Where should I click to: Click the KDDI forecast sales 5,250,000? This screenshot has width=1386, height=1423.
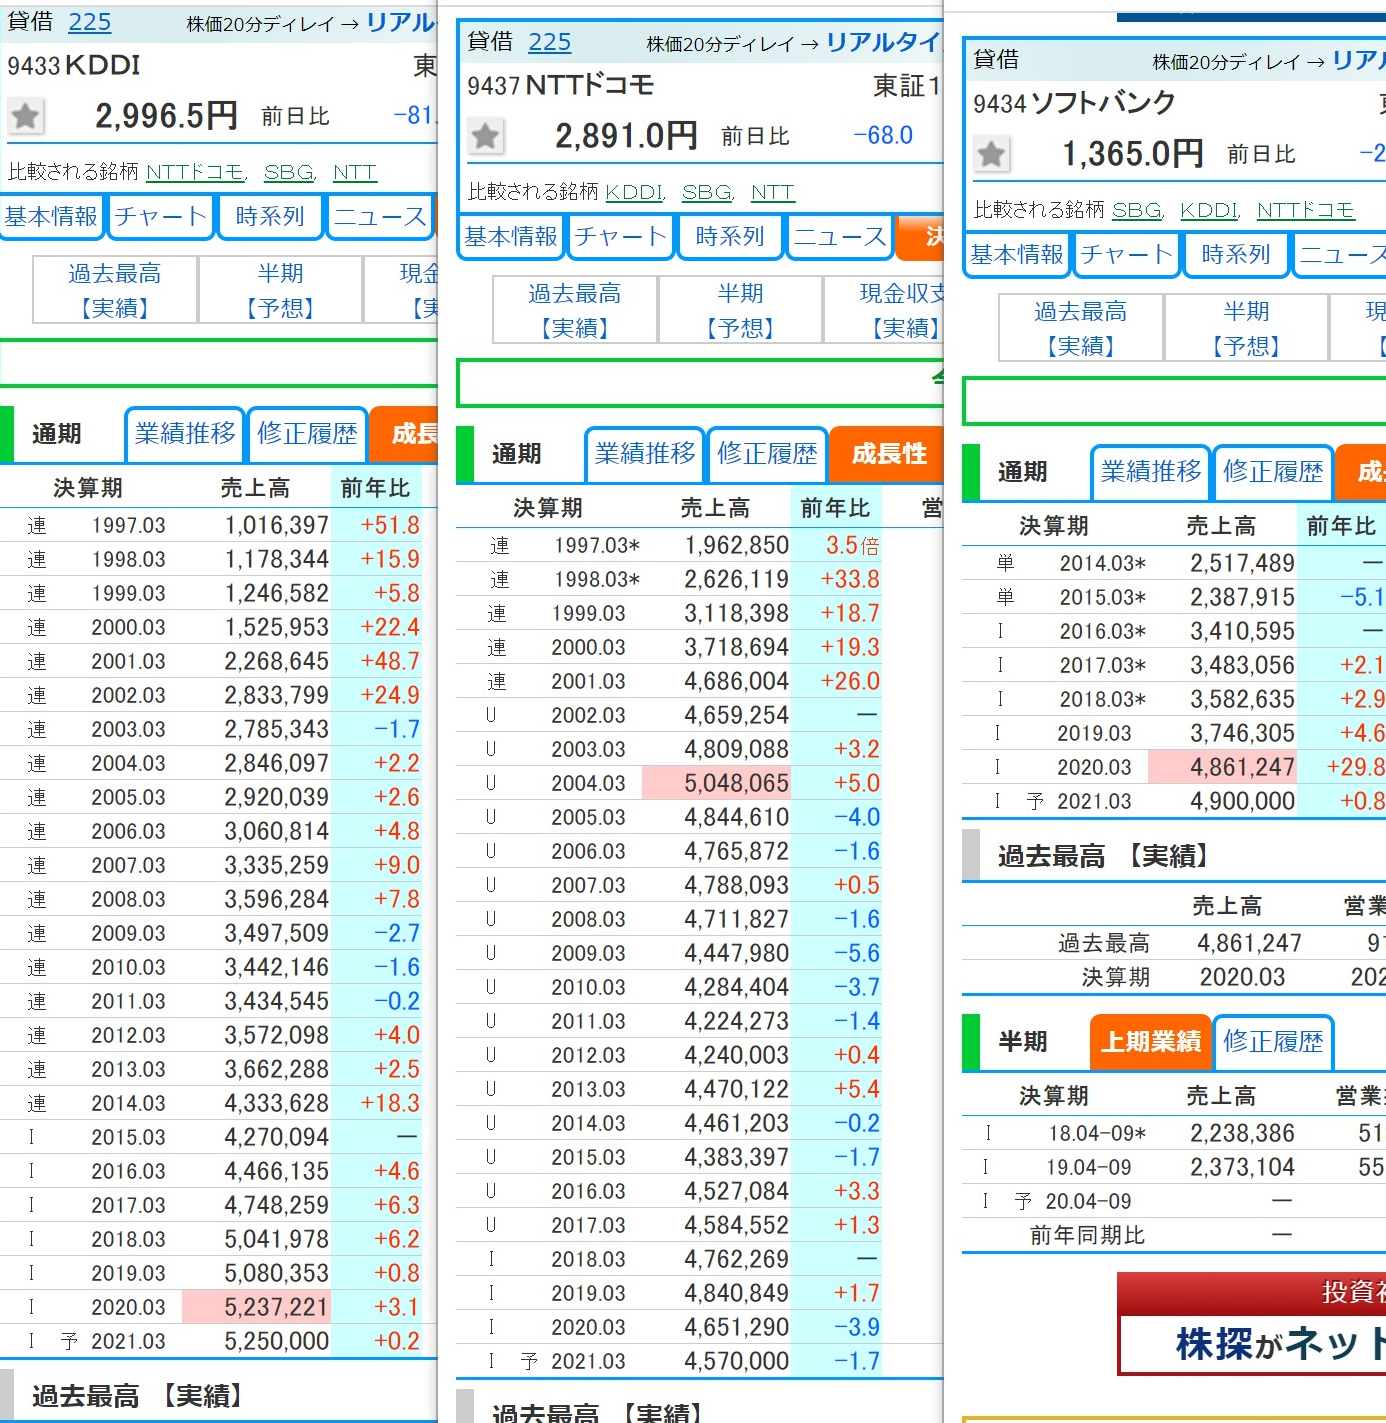(x=277, y=1341)
